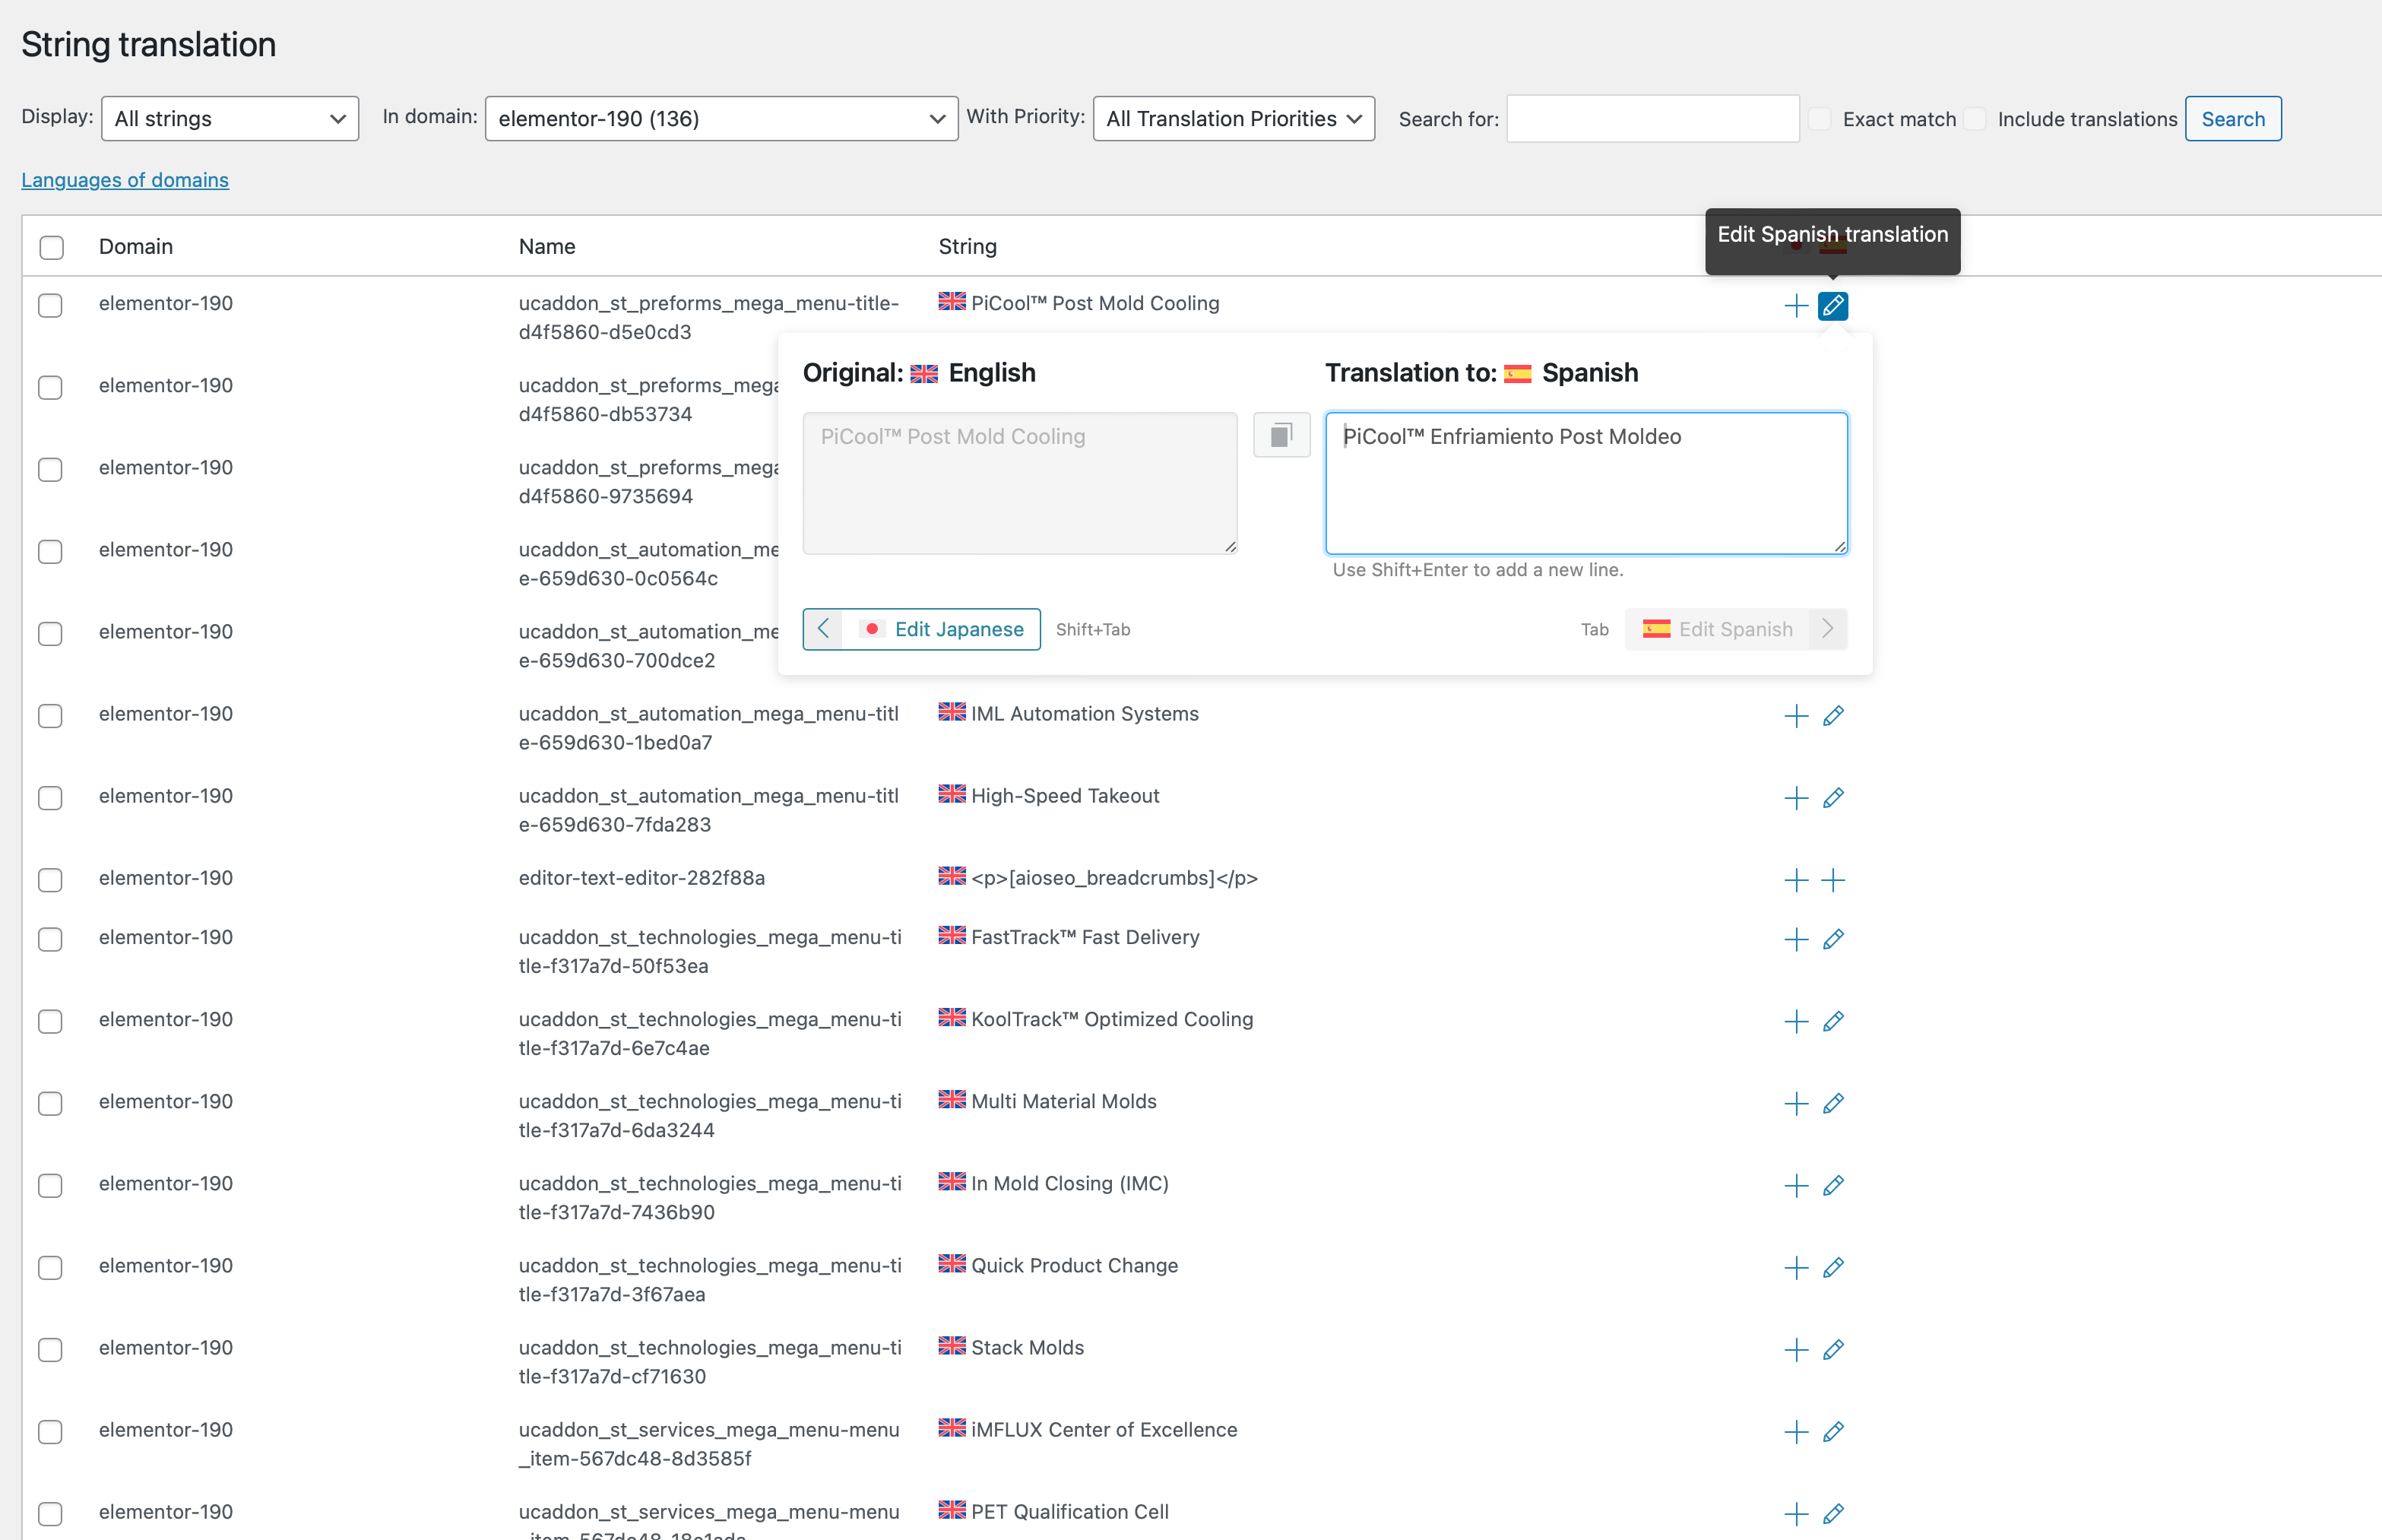Click plus icon for Quick Product Change
The height and width of the screenshot is (1540, 2382).
click(1796, 1267)
